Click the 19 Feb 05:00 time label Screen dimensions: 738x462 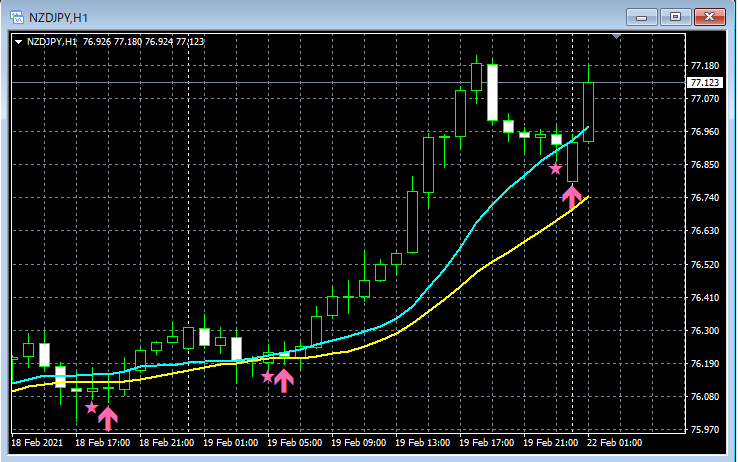tap(295, 443)
